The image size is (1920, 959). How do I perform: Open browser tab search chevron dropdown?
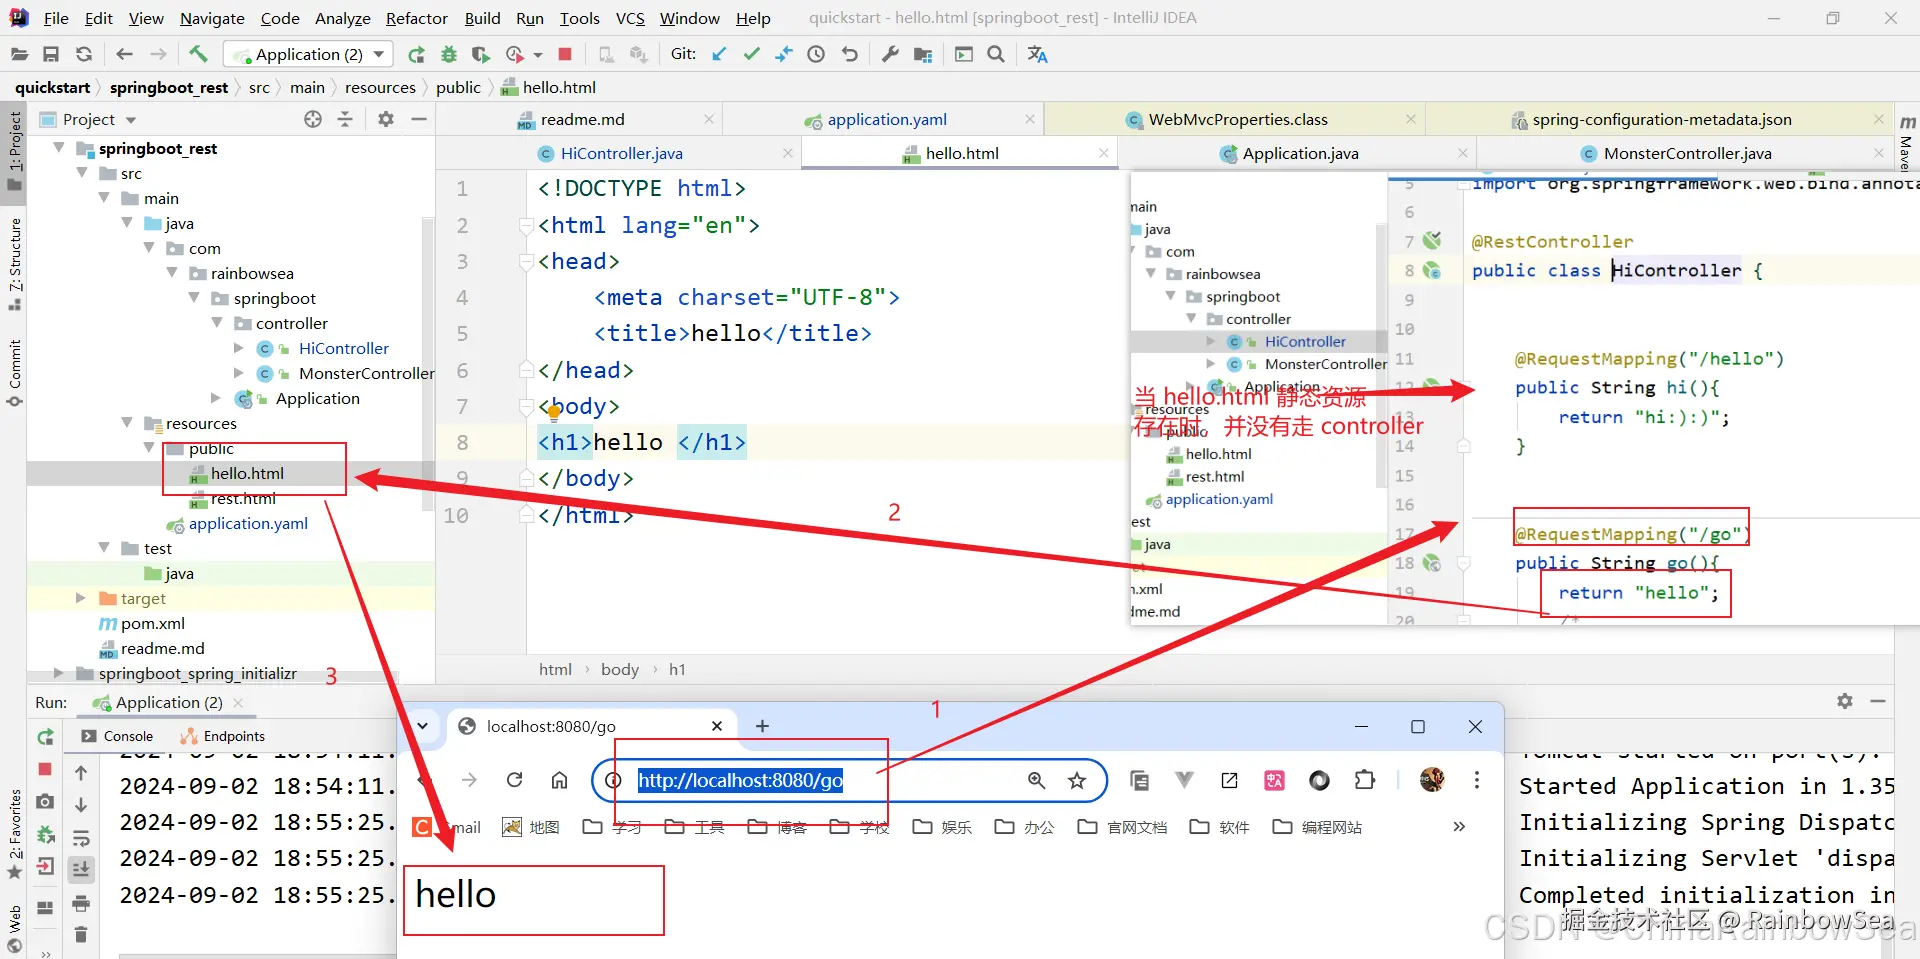[x=422, y=726]
